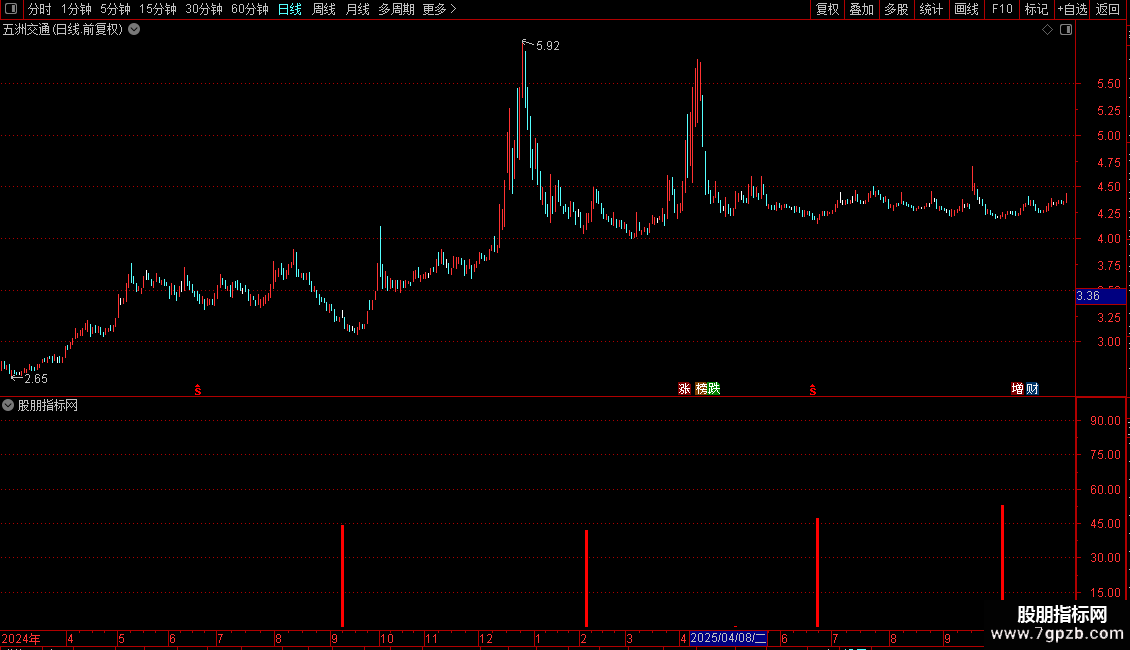
Task: Open 多周期 multi-period view
Action: [396, 9]
